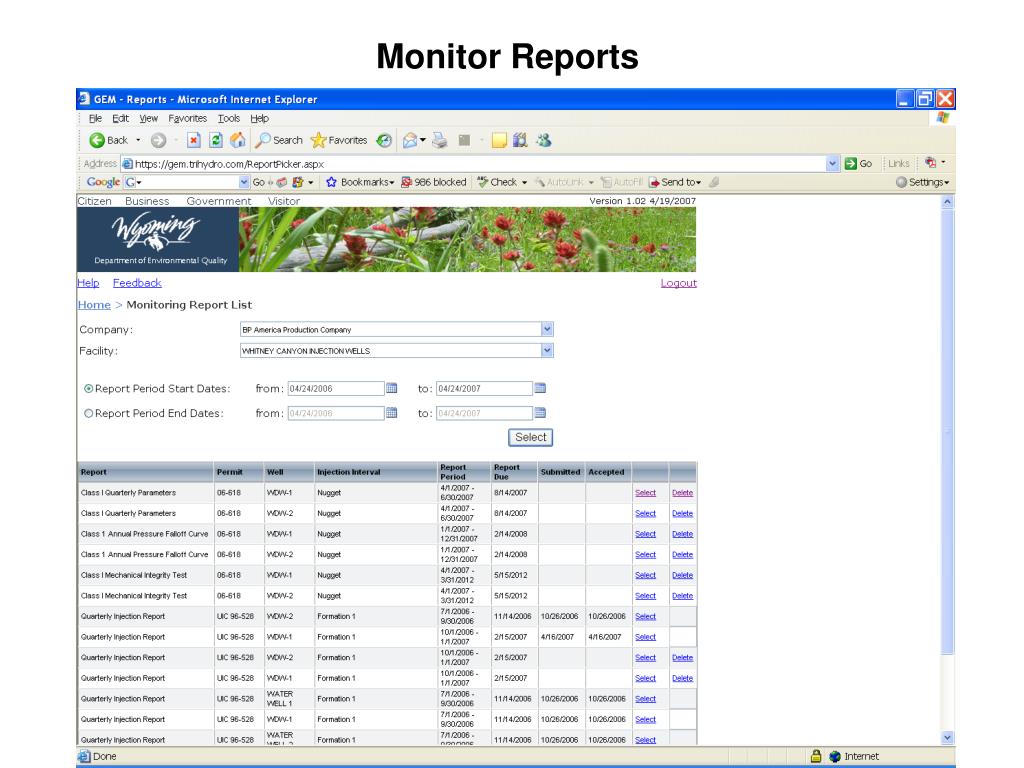This screenshot has height=768, width=1024.
Task: Open the browsing History icon
Action: click(384, 140)
